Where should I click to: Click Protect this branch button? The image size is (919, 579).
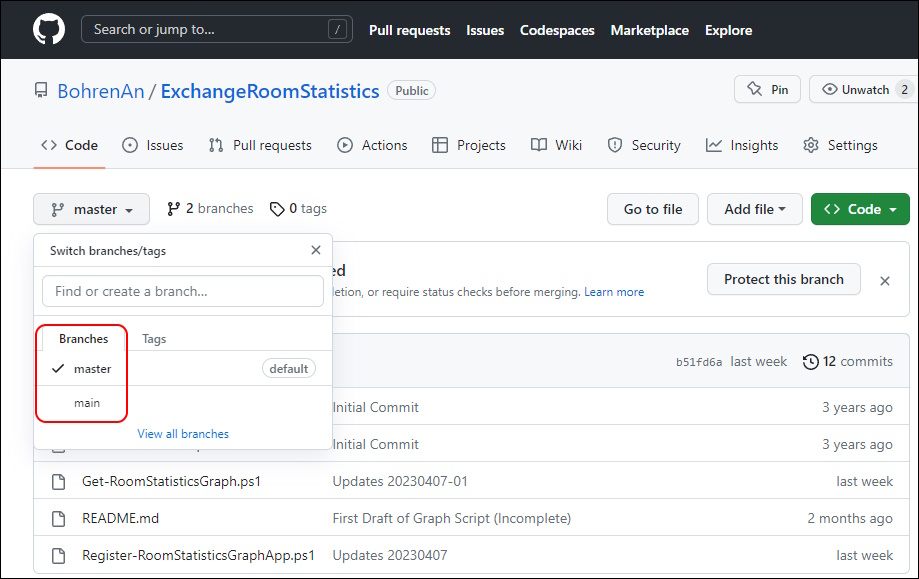(x=783, y=279)
